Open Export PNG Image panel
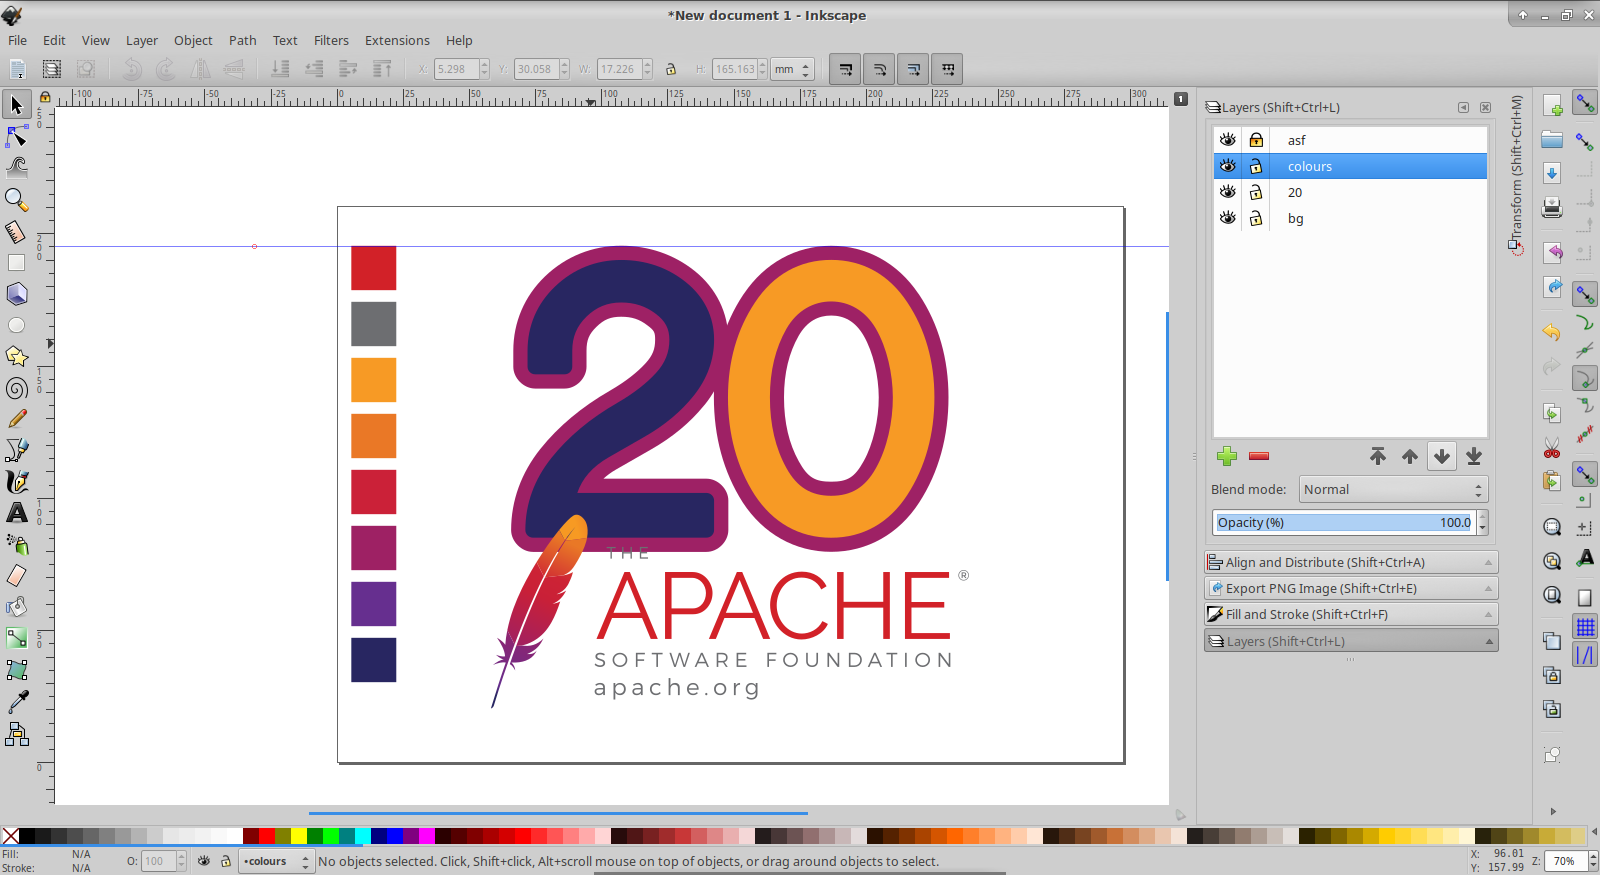This screenshot has width=1600, height=875. point(1350,588)
